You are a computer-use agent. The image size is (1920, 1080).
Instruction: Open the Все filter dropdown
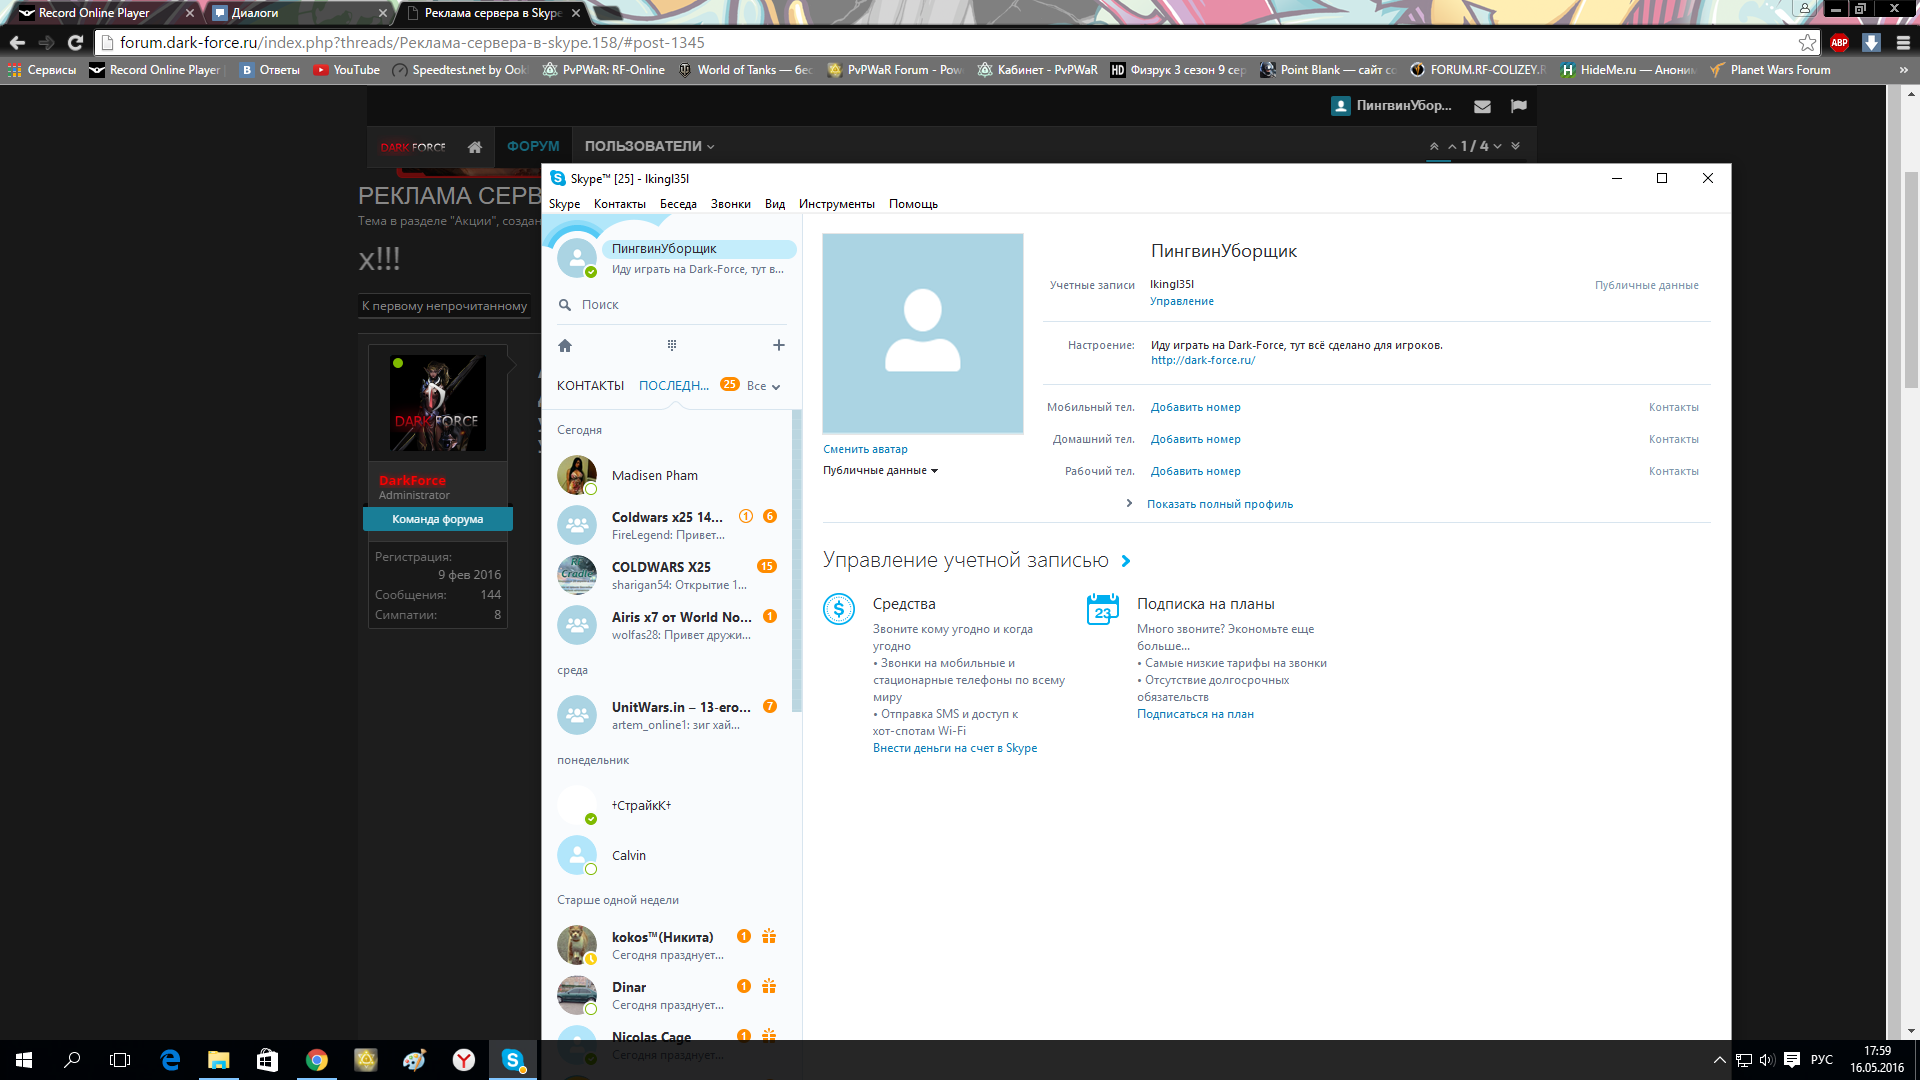click(763, 386)
